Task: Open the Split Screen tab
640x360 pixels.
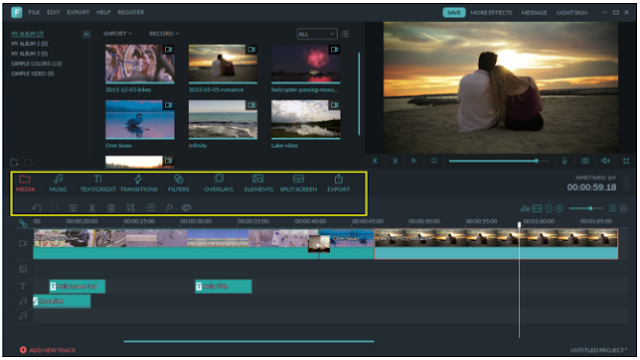Action: [298, 183]
